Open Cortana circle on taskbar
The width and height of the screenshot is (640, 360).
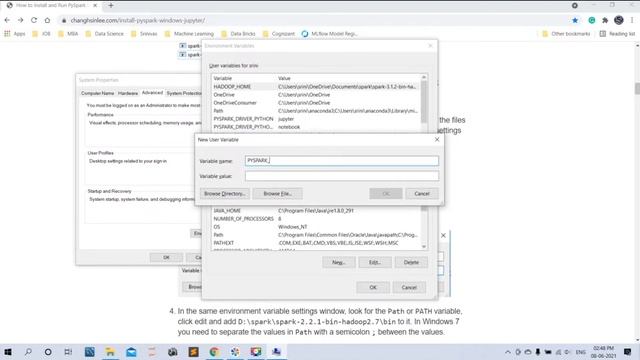[x=48, y=352]
